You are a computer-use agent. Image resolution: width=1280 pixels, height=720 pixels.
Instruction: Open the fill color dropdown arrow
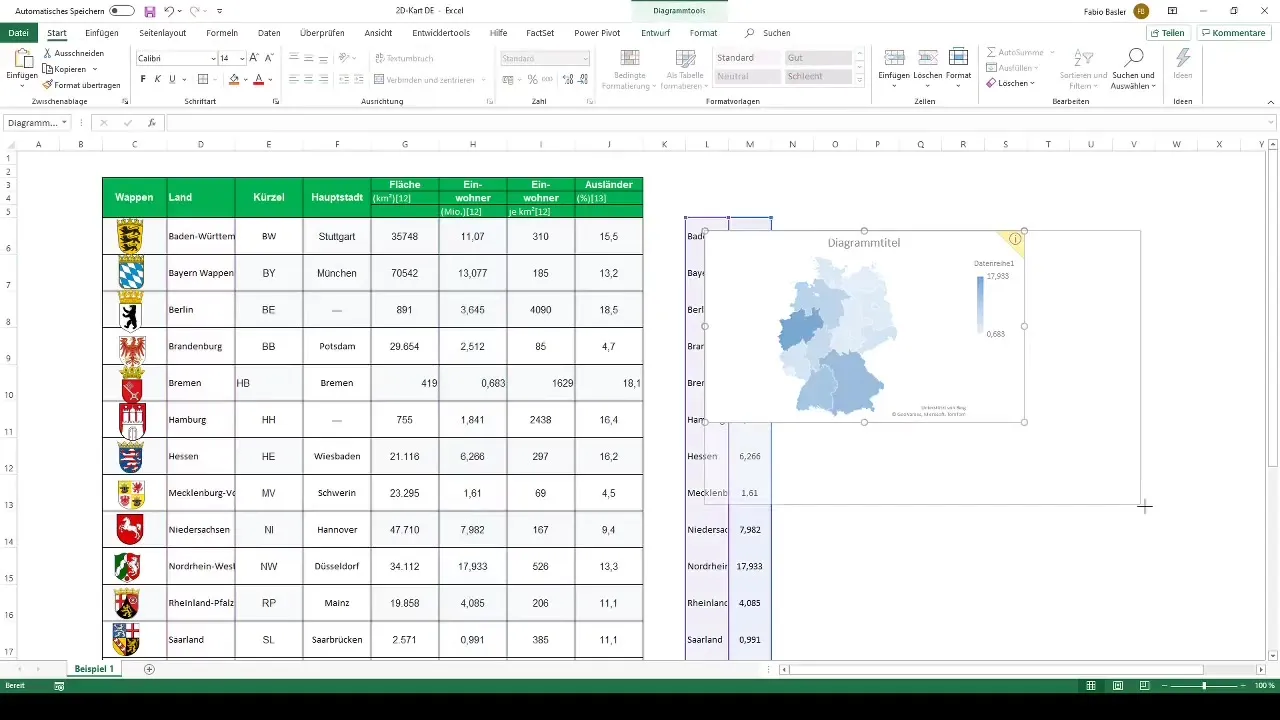[246, 79]
